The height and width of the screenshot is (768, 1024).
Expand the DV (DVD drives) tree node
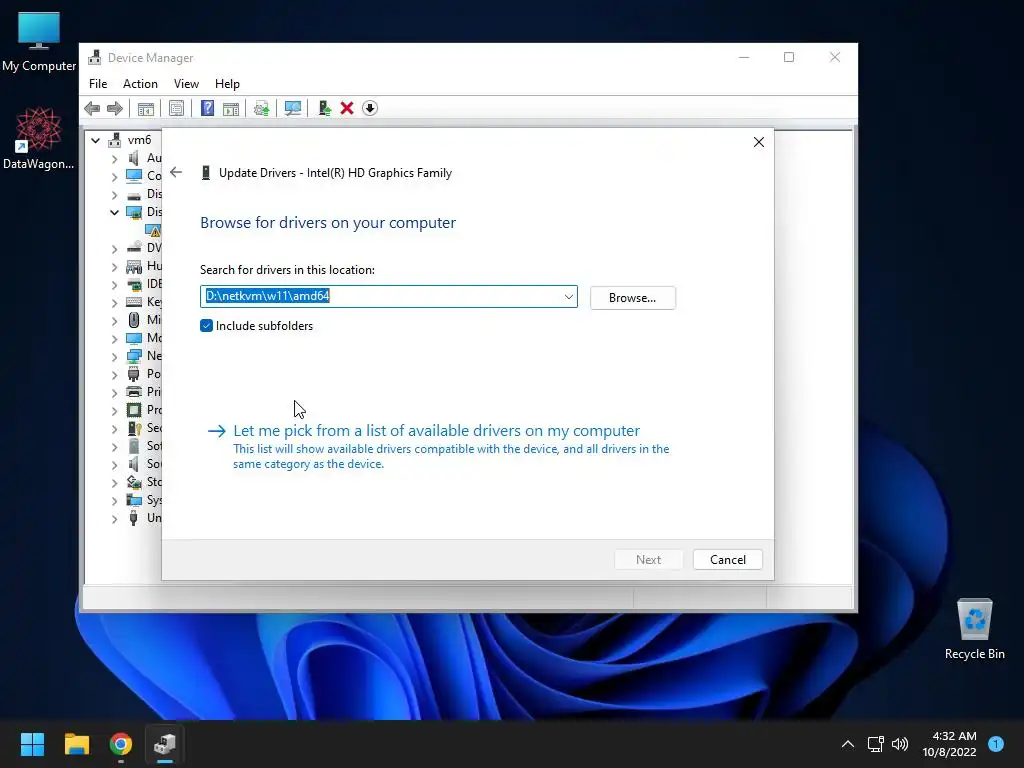(114, 248)
